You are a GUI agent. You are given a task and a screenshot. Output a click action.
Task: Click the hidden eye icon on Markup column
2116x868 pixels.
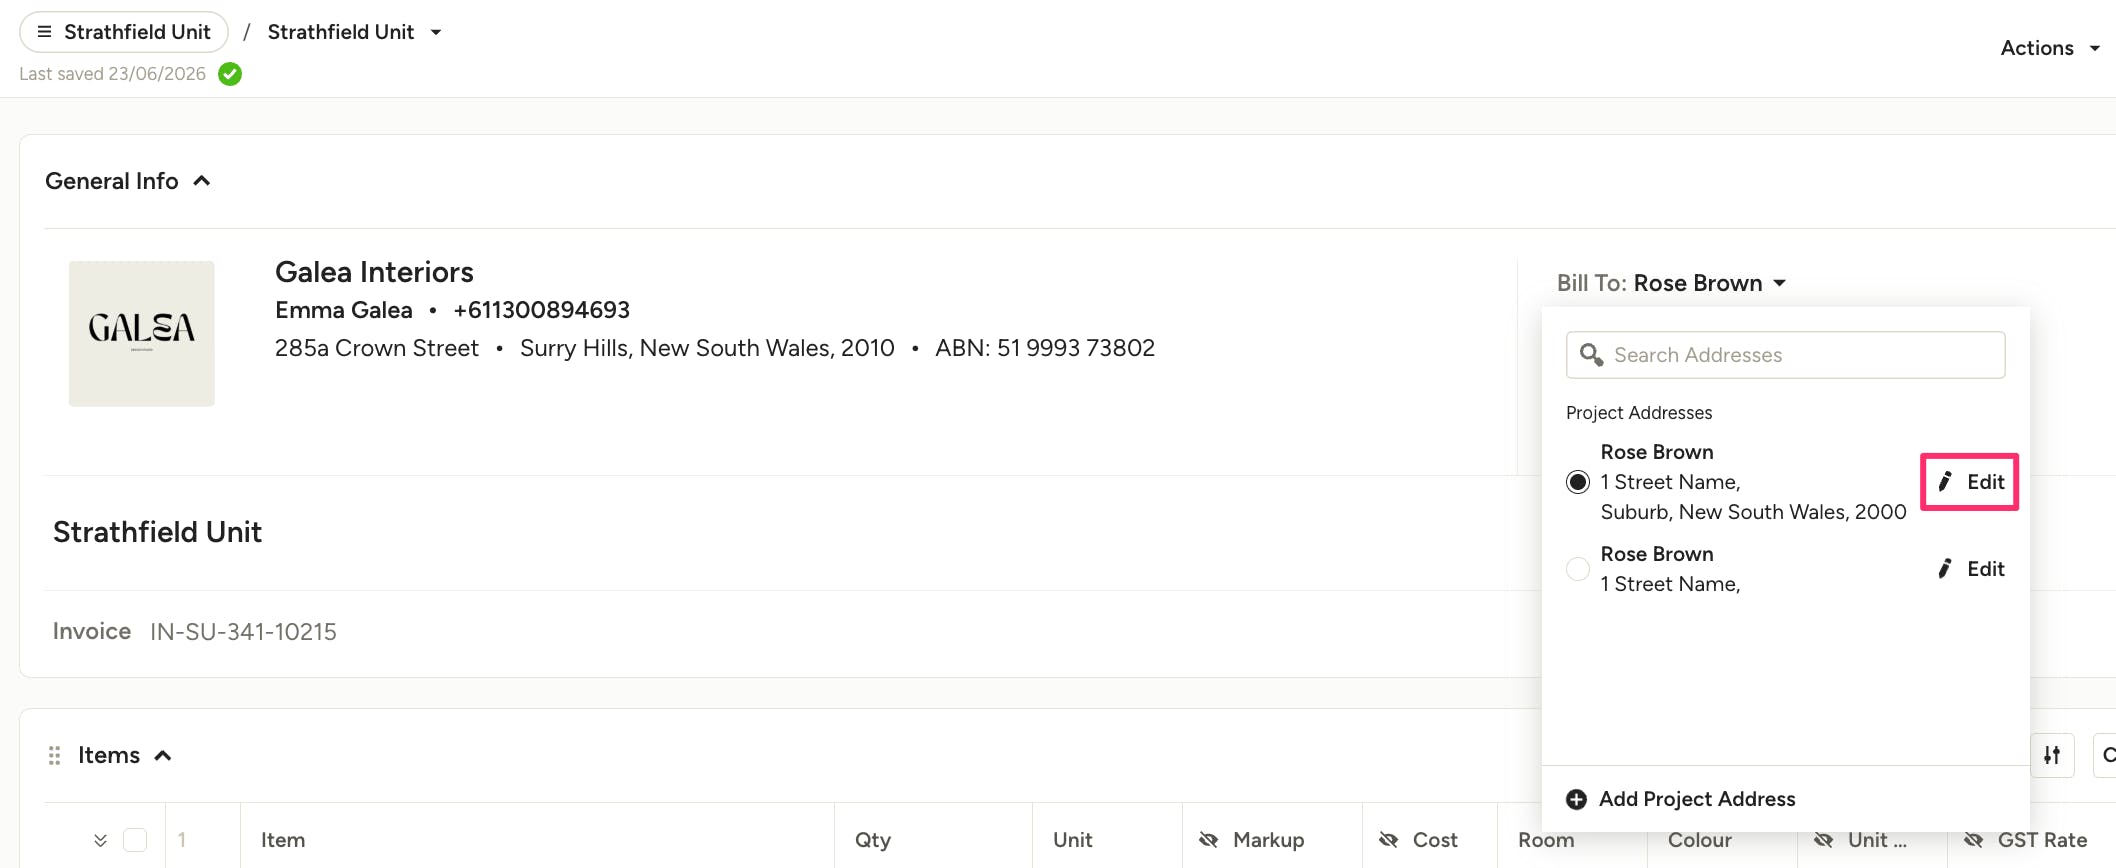(1208, 840)
